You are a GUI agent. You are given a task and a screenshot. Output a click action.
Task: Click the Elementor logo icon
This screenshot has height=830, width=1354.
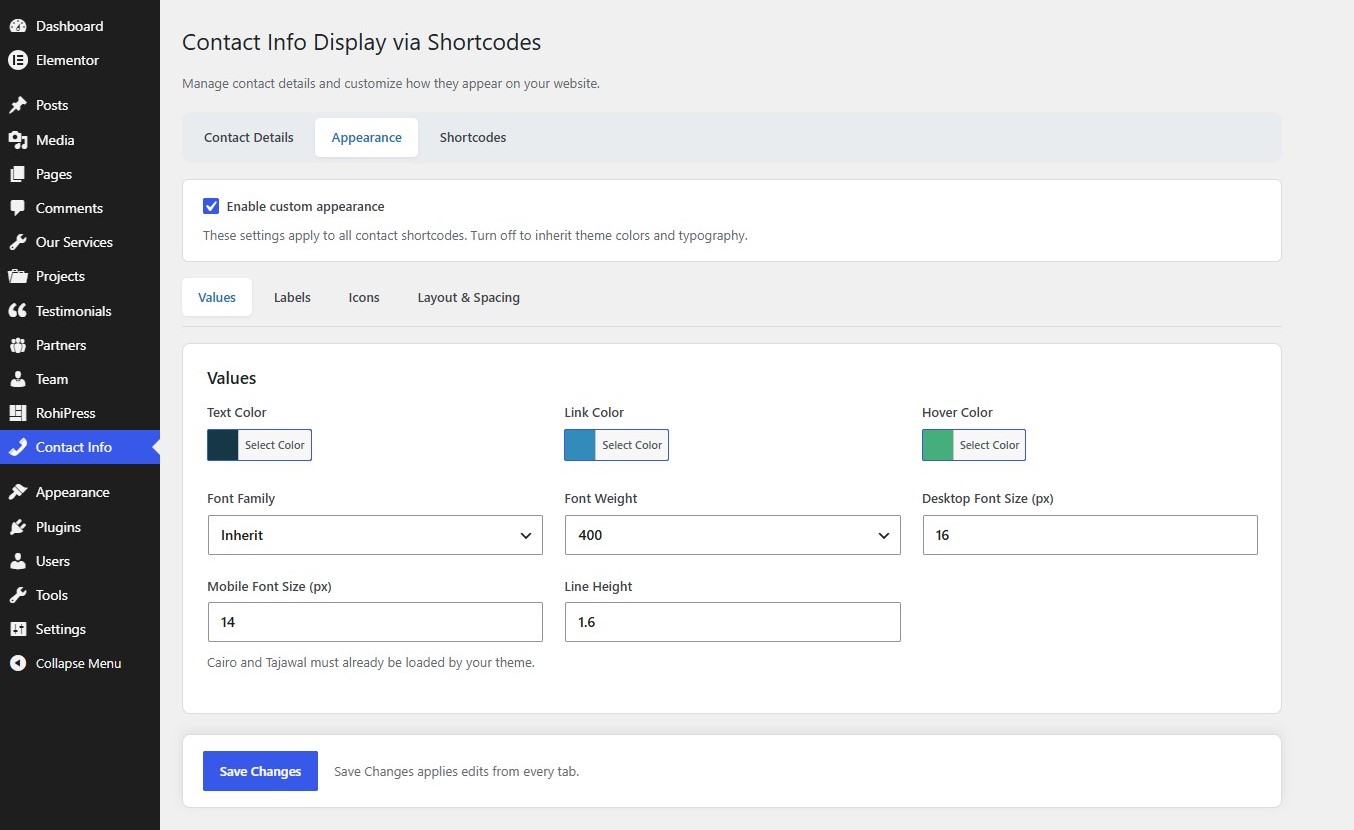point(17,60)
